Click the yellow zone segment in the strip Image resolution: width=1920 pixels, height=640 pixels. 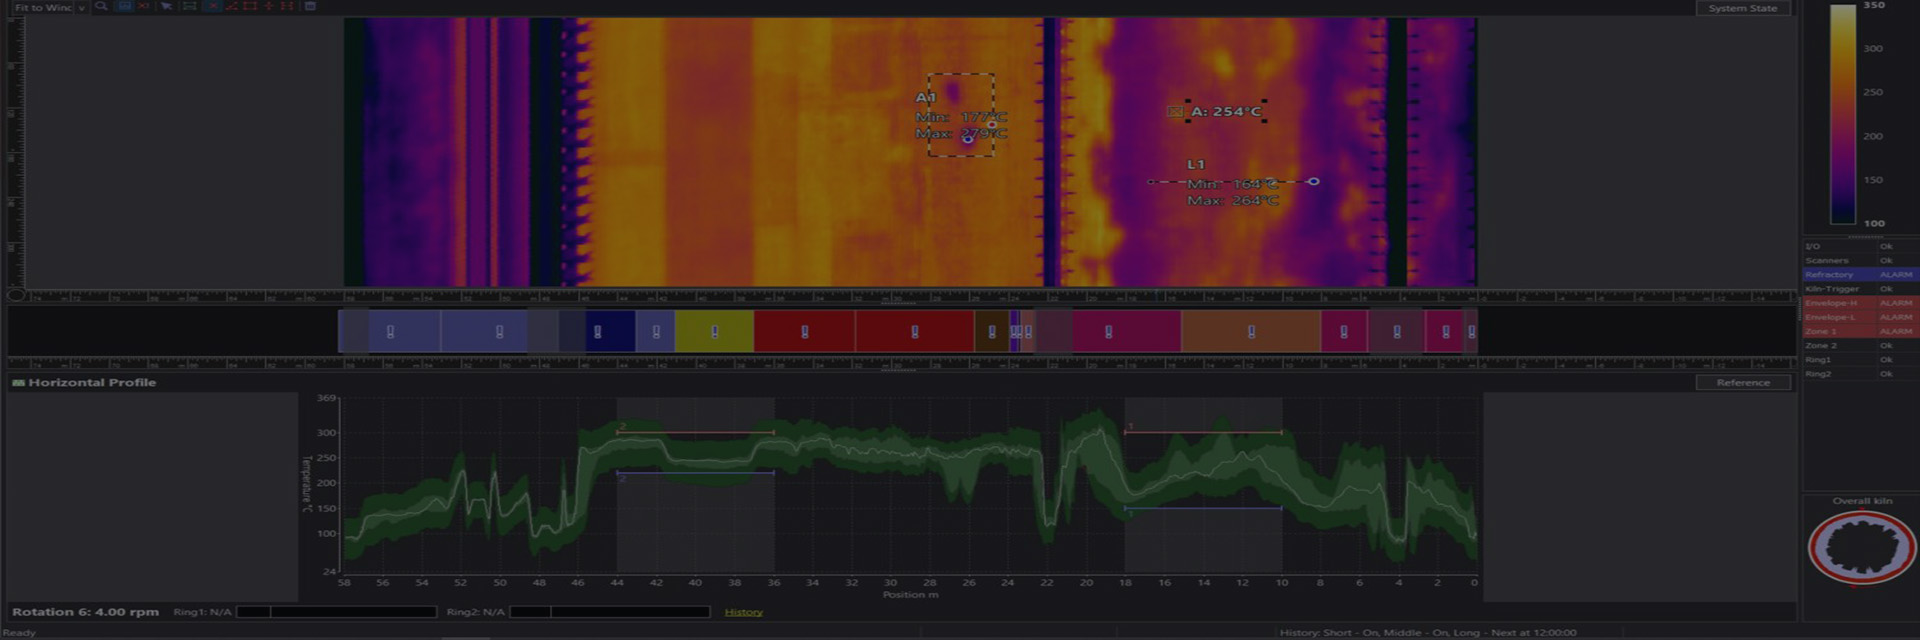[x=713, y=332]
